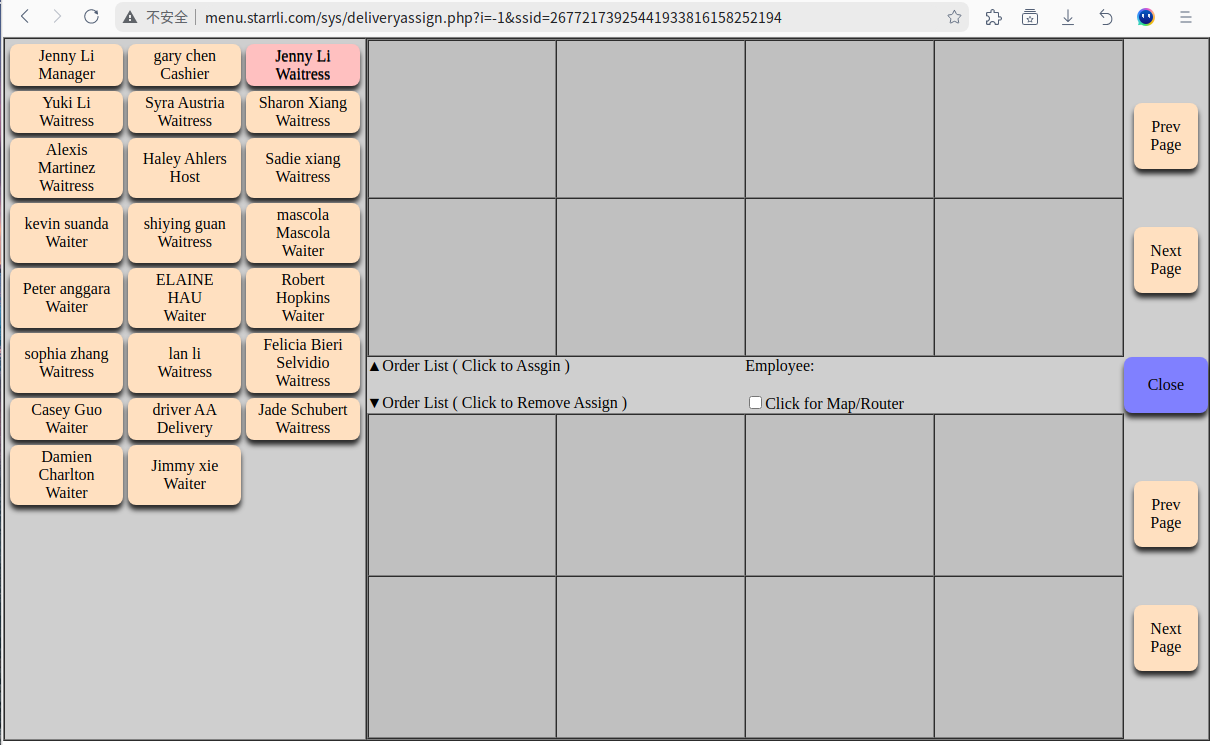Bookmark page with star icon
Viewport: 1210px width, 745px height.
(x=954, y=17)
